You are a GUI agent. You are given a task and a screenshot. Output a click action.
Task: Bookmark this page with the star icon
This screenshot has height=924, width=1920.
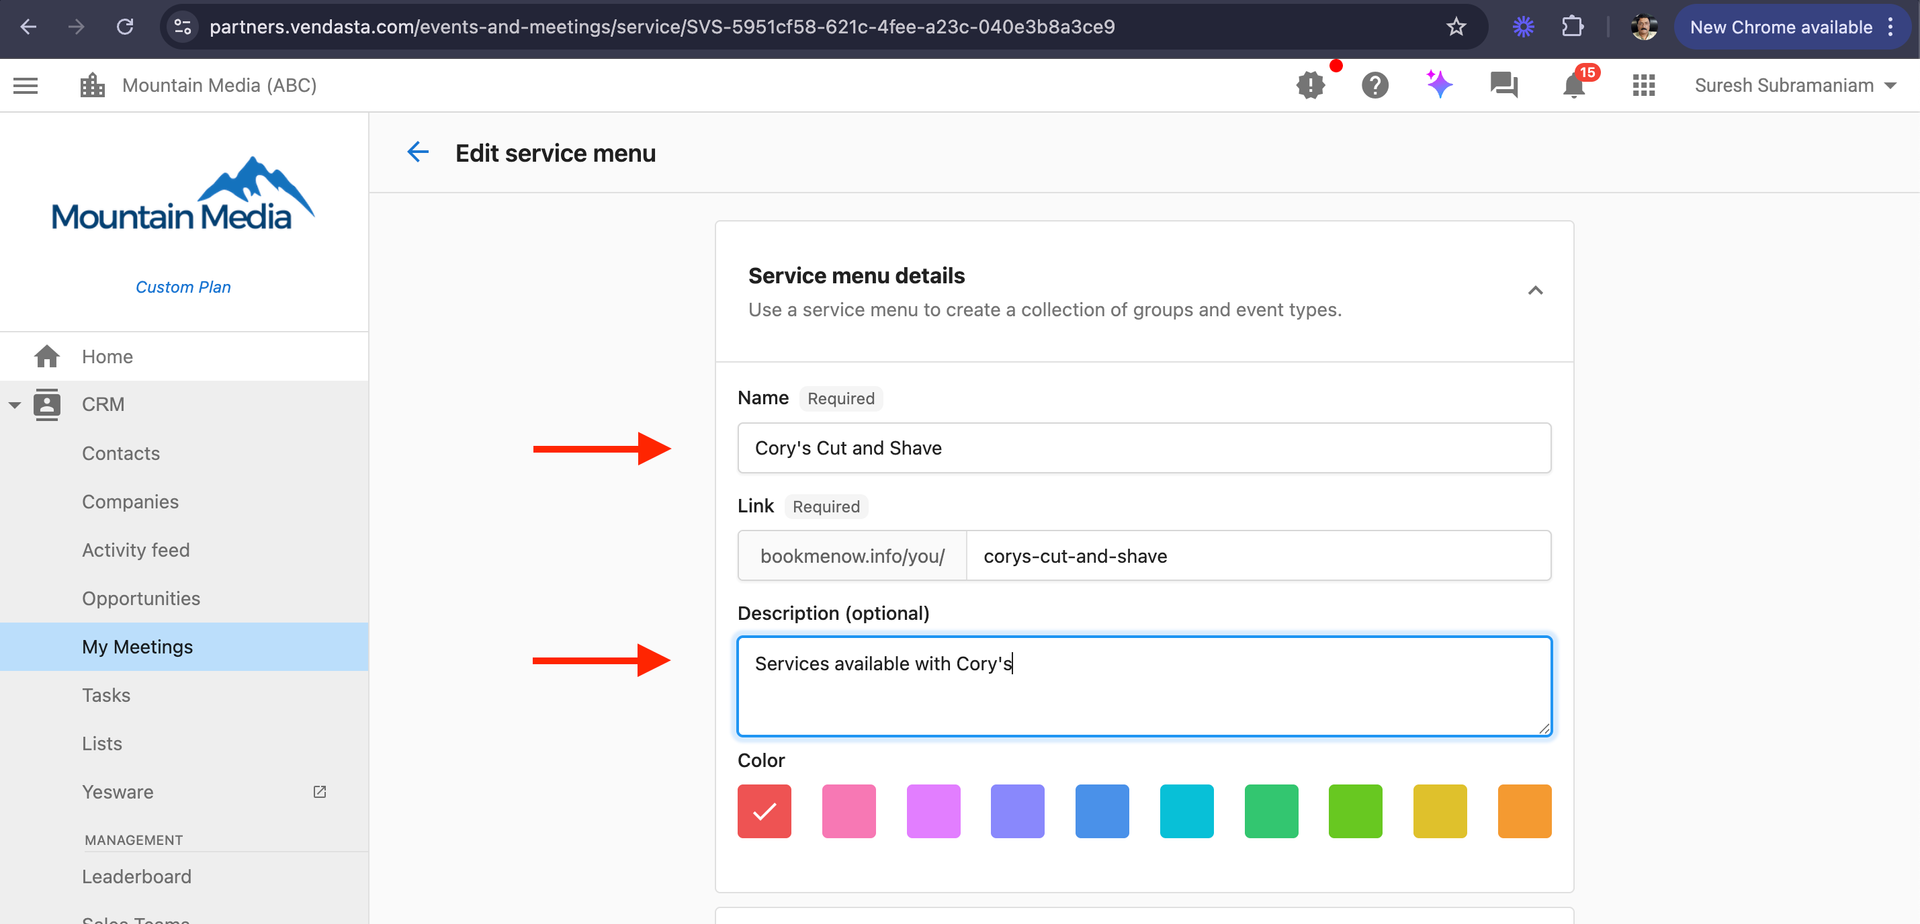pos(1456,27)
